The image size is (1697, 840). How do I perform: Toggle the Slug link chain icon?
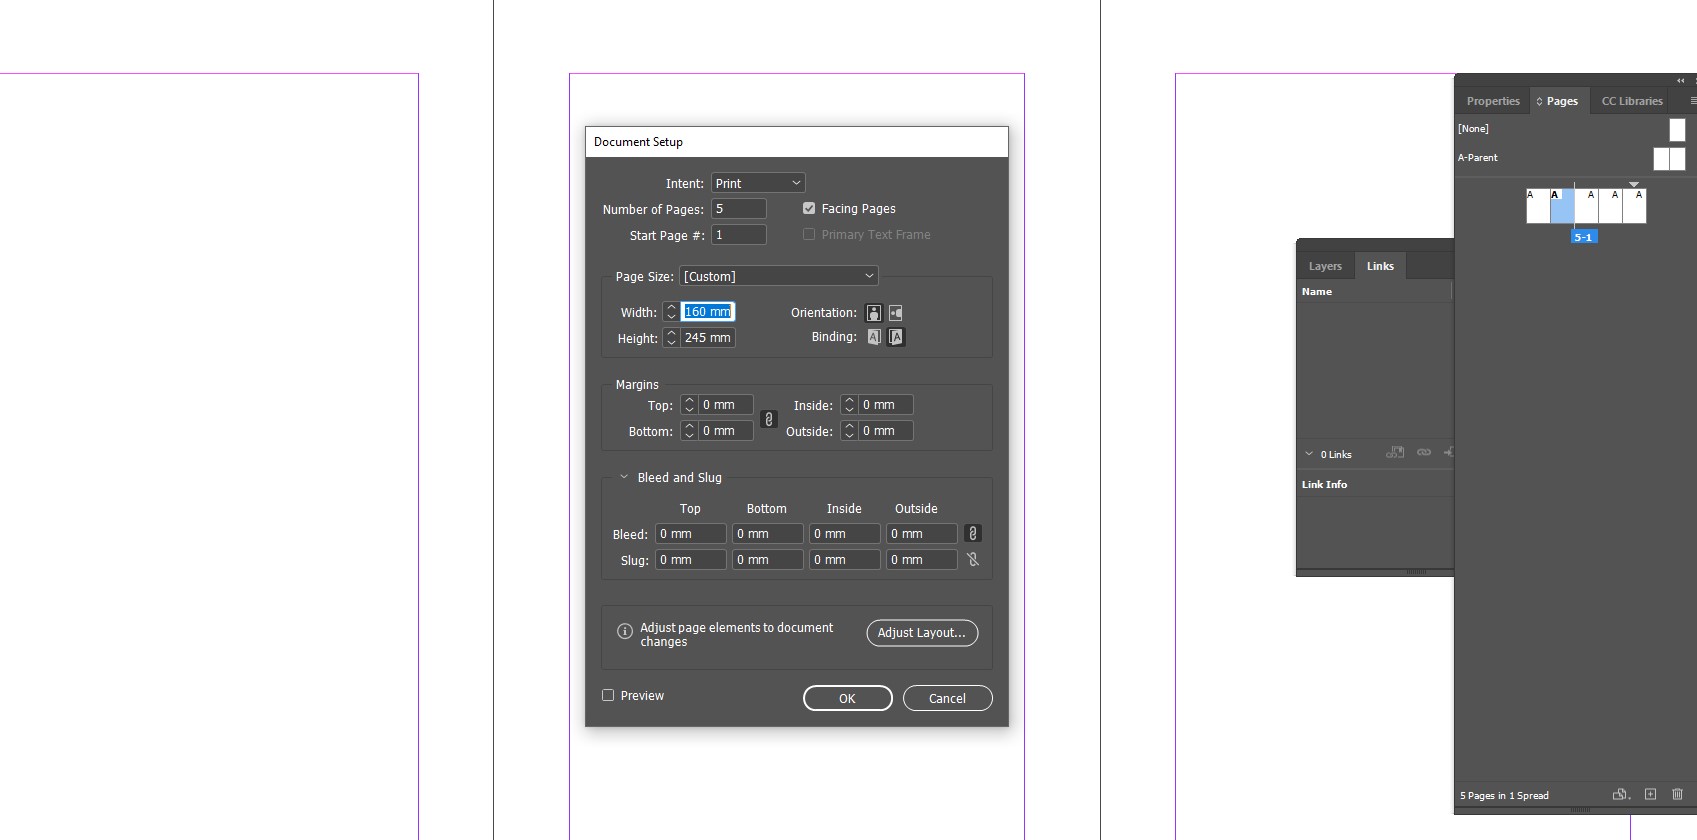click(x=973, y=560)
